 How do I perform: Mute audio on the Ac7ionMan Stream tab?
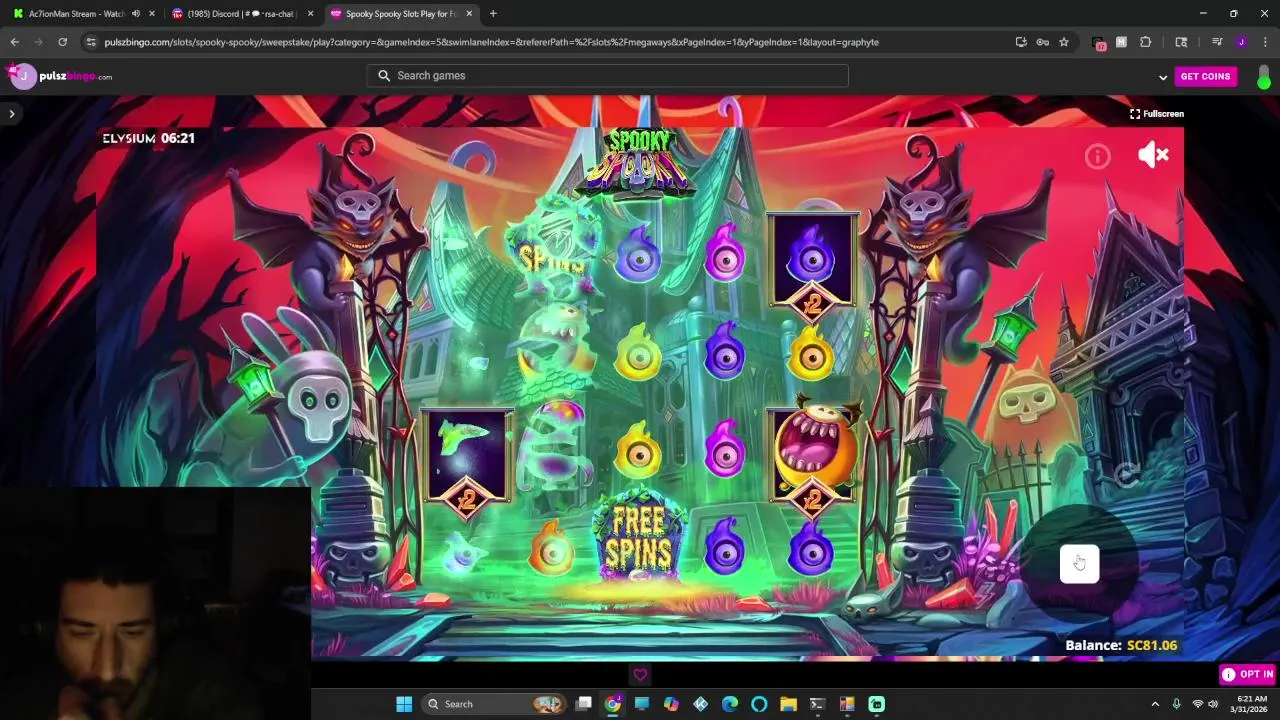click(136, 14)
